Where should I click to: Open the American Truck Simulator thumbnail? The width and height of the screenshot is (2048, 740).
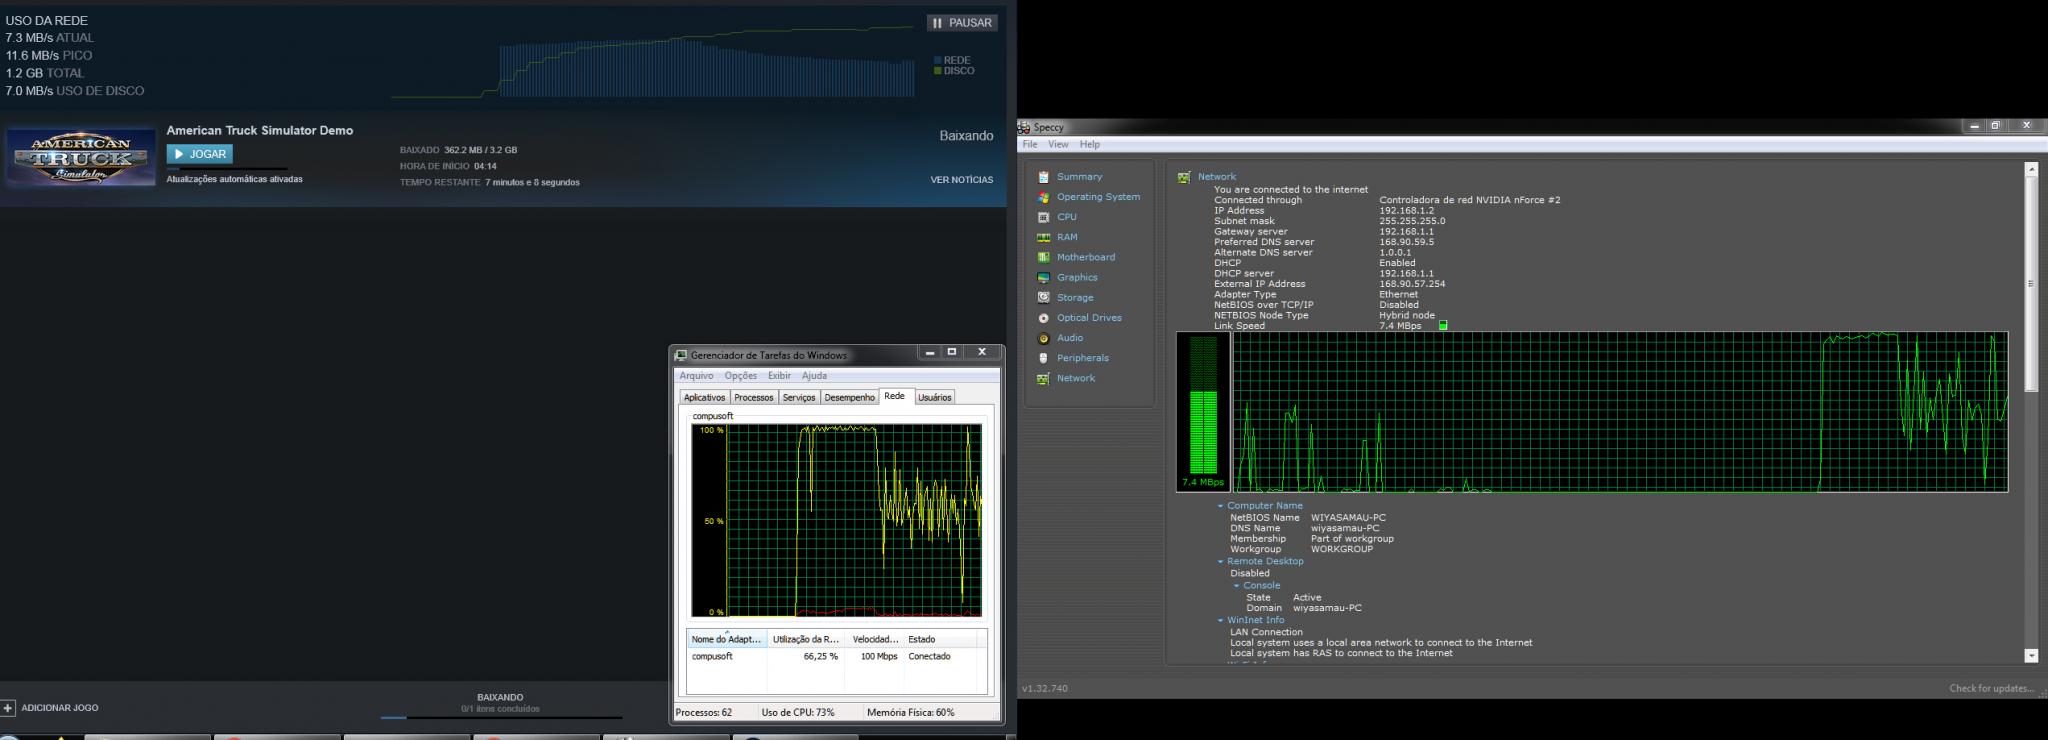click(81, 157)
